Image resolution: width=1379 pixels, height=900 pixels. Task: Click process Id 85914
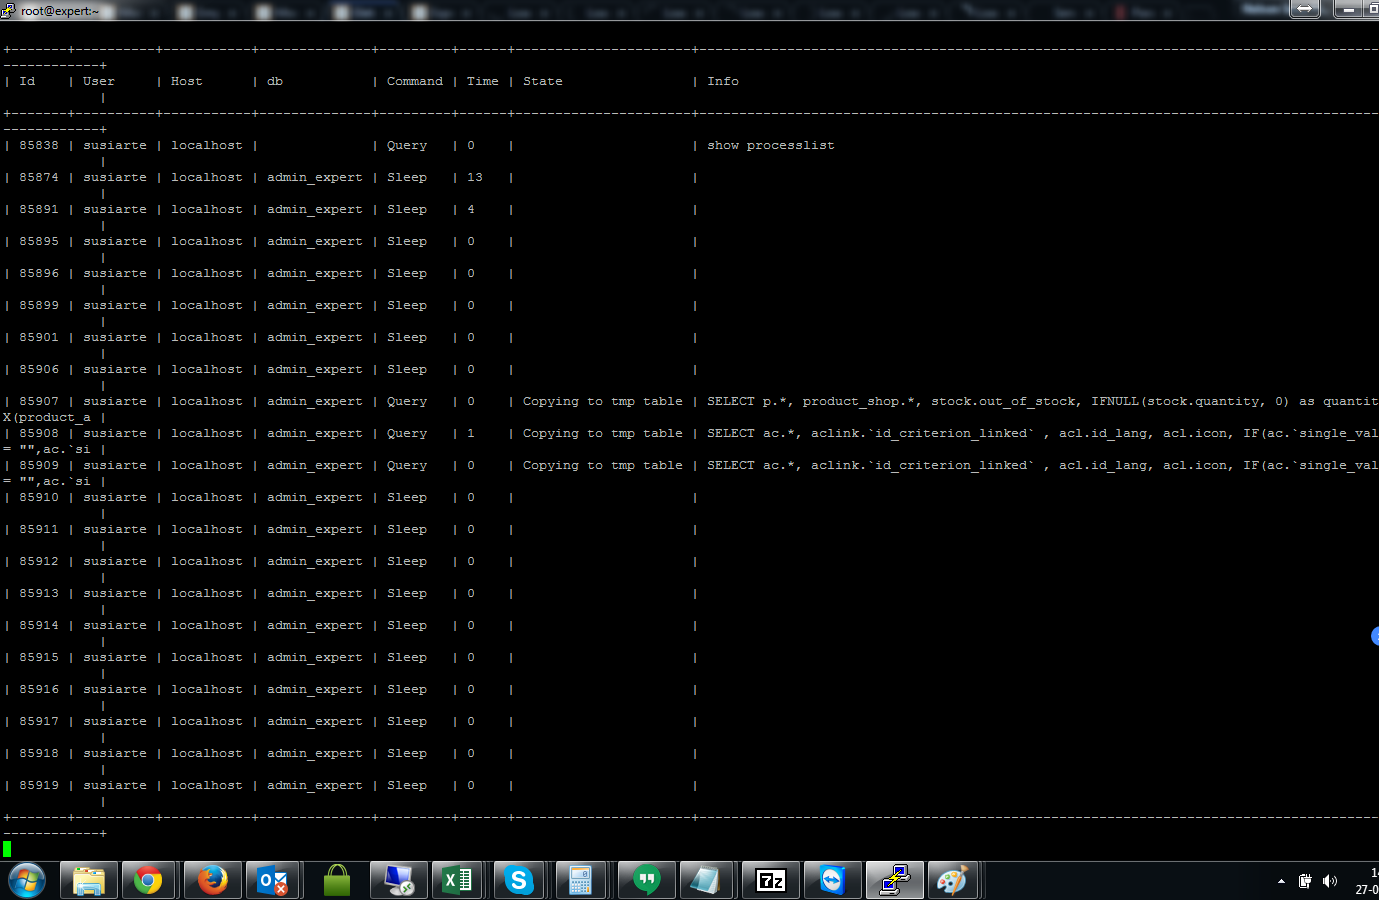(39, 626)
